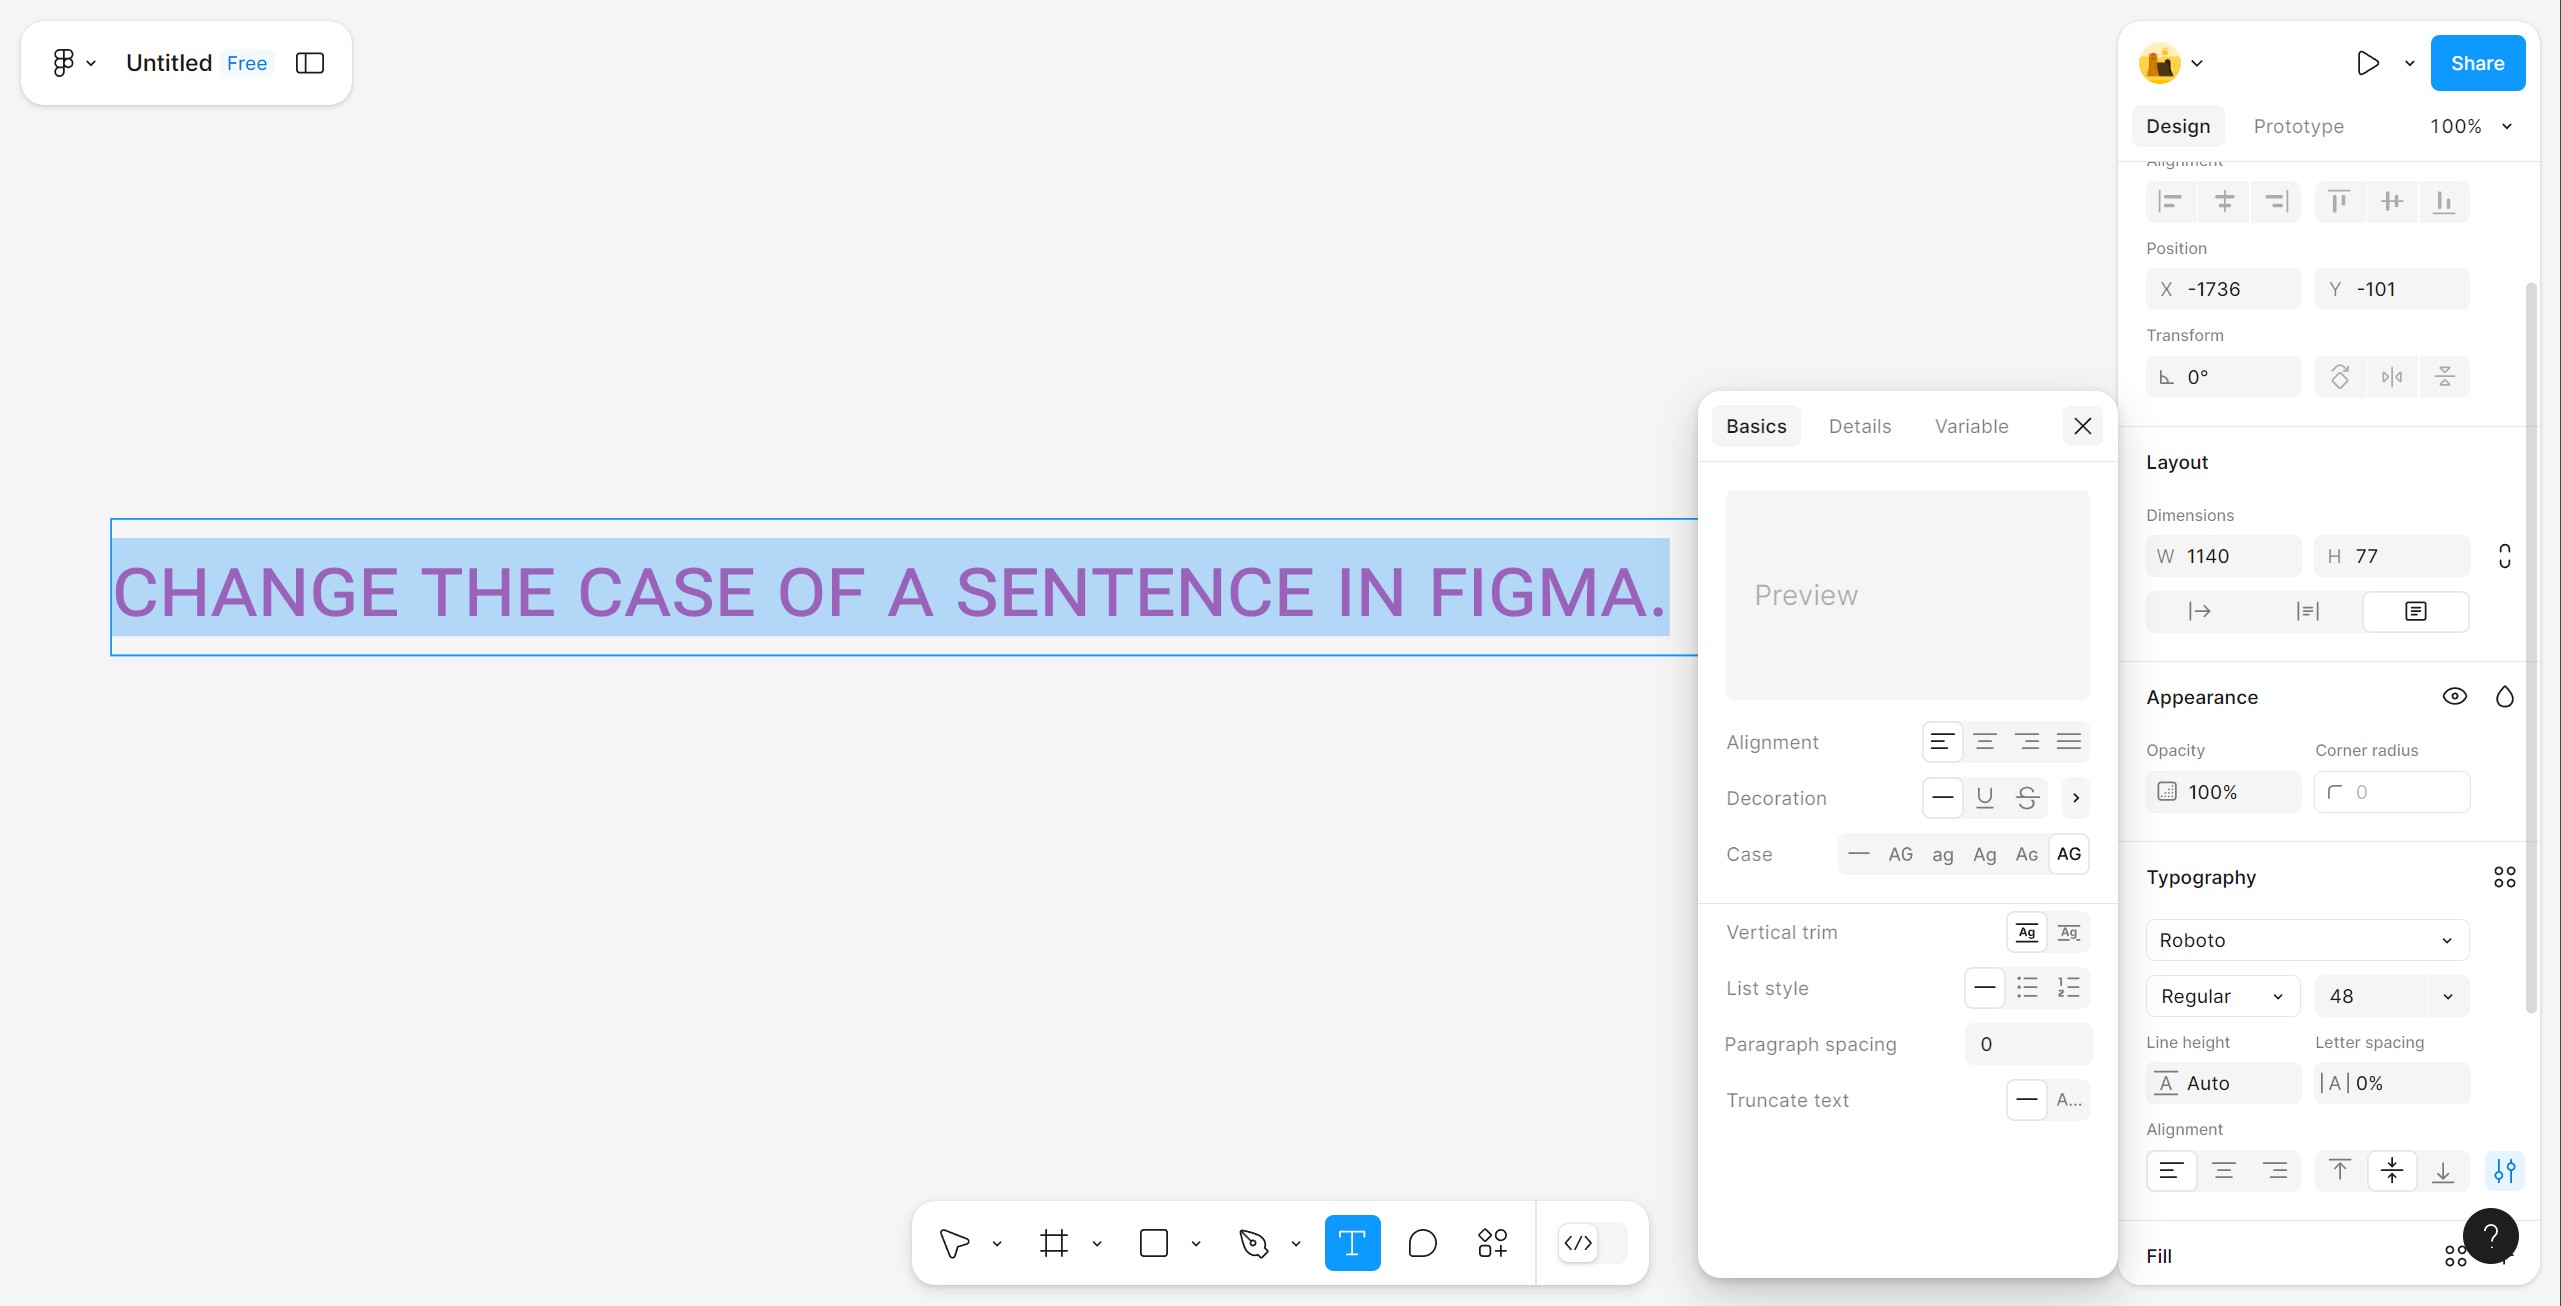The width and height of the screenshot is (2561, 1306).
Task: Select numbered List style
Action: coord(2069,988)
